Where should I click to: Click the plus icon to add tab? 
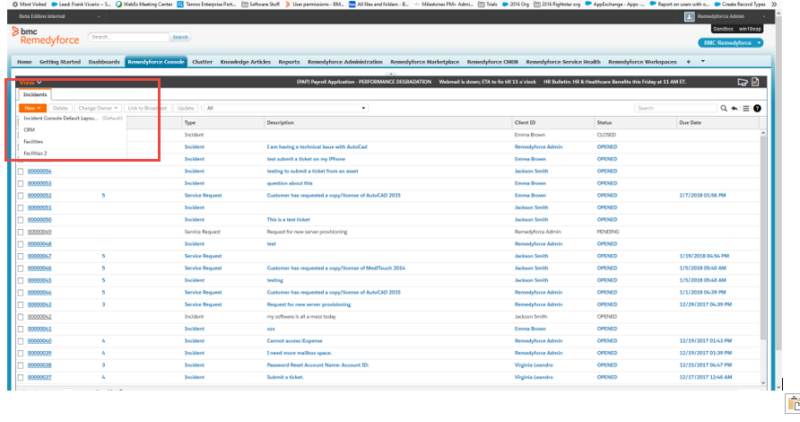pyautogui.click(x=688, y=62)
